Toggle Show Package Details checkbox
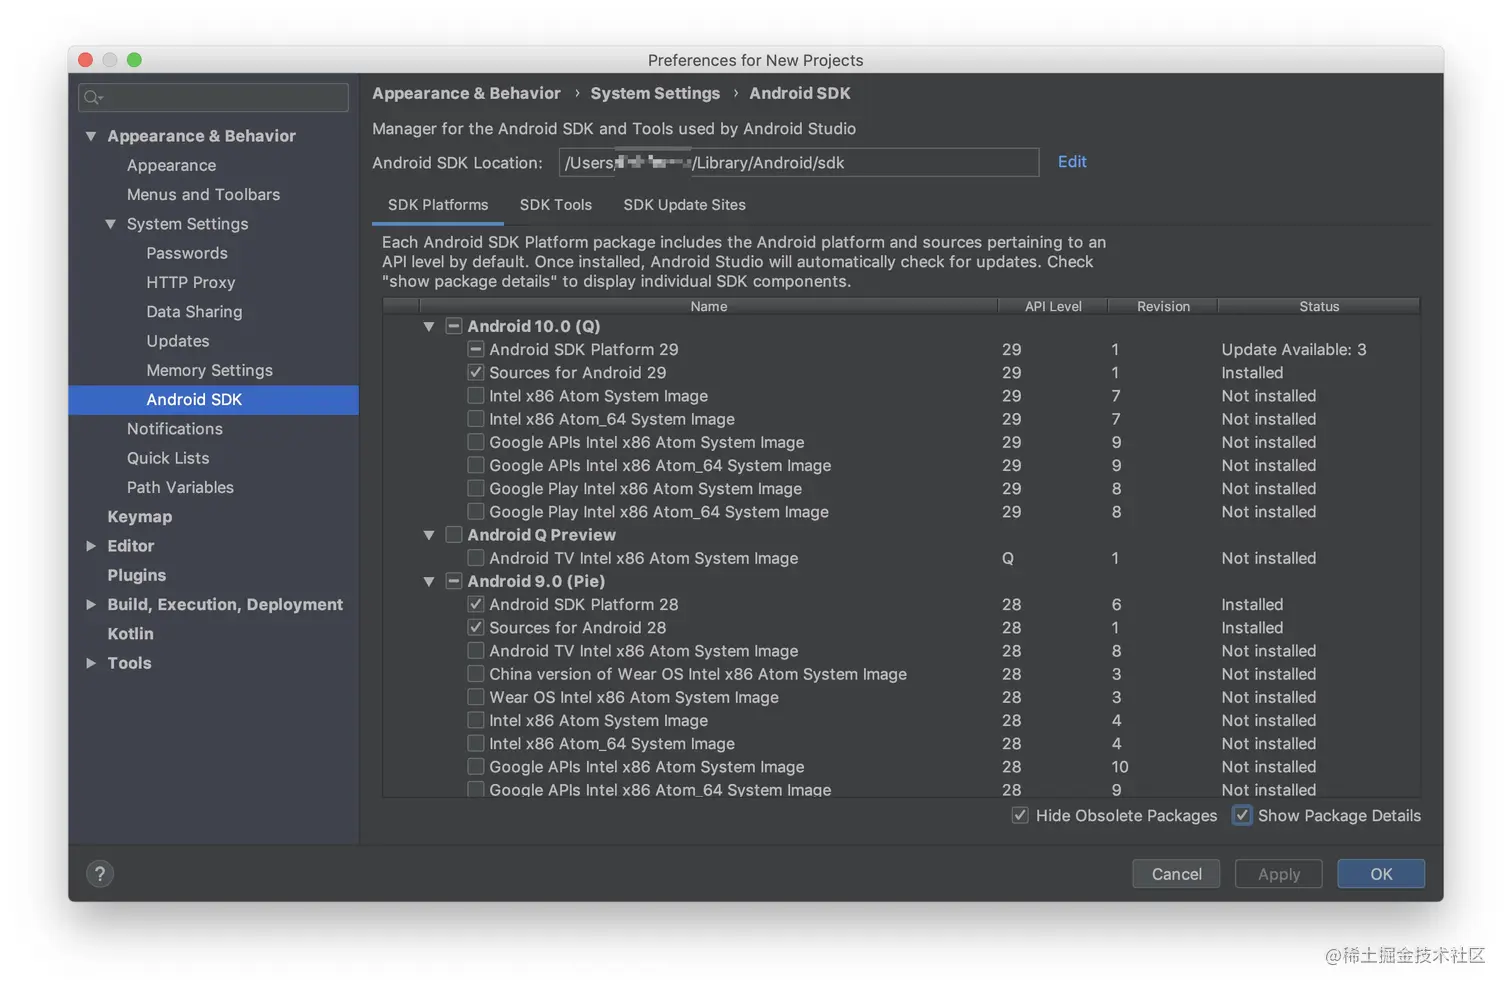 (x=1242, y=815)
